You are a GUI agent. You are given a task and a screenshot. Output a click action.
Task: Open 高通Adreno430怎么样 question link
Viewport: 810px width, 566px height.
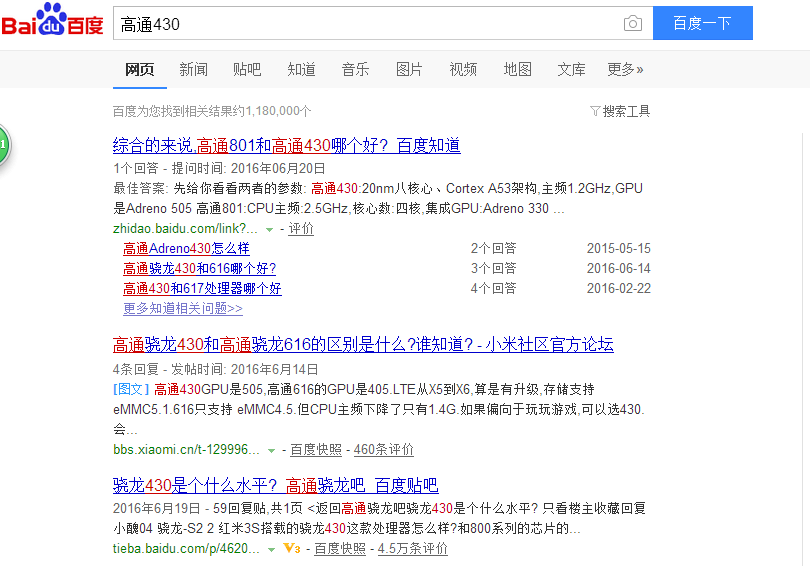(186, 248)
